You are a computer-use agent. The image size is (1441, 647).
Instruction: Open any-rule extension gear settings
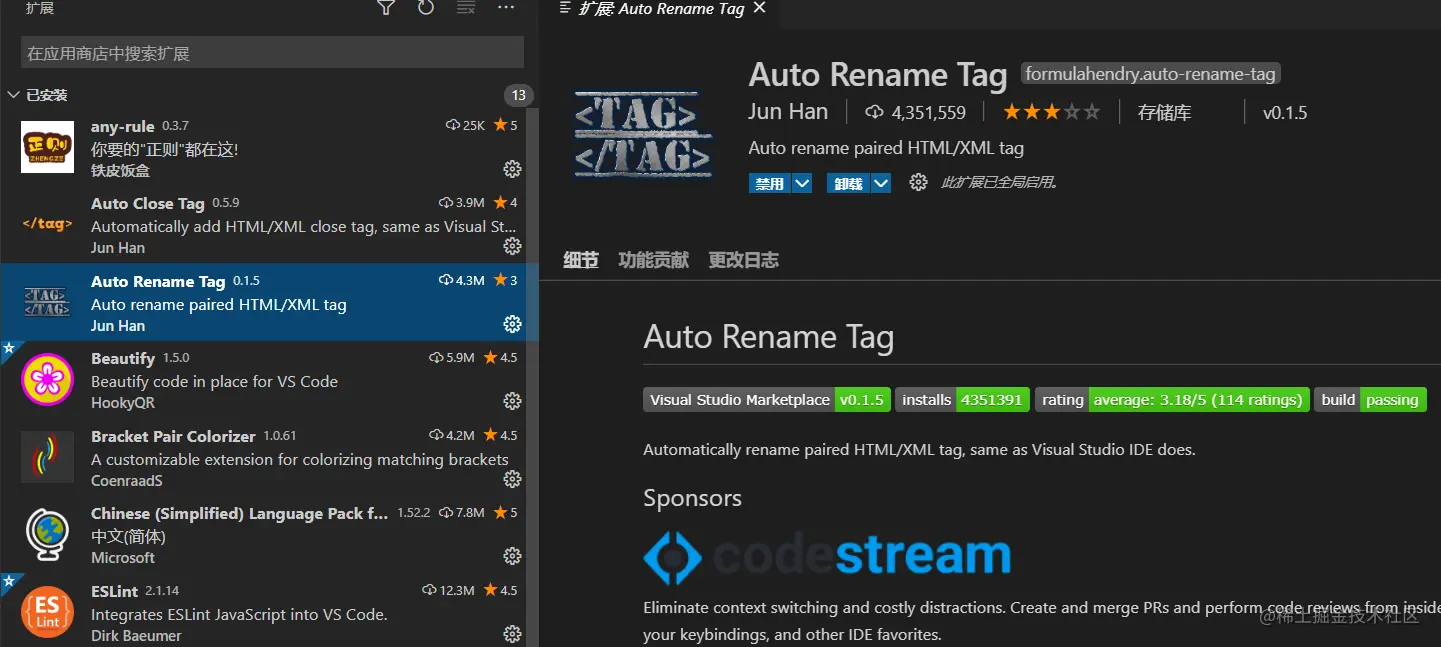[x=512, y=168]
